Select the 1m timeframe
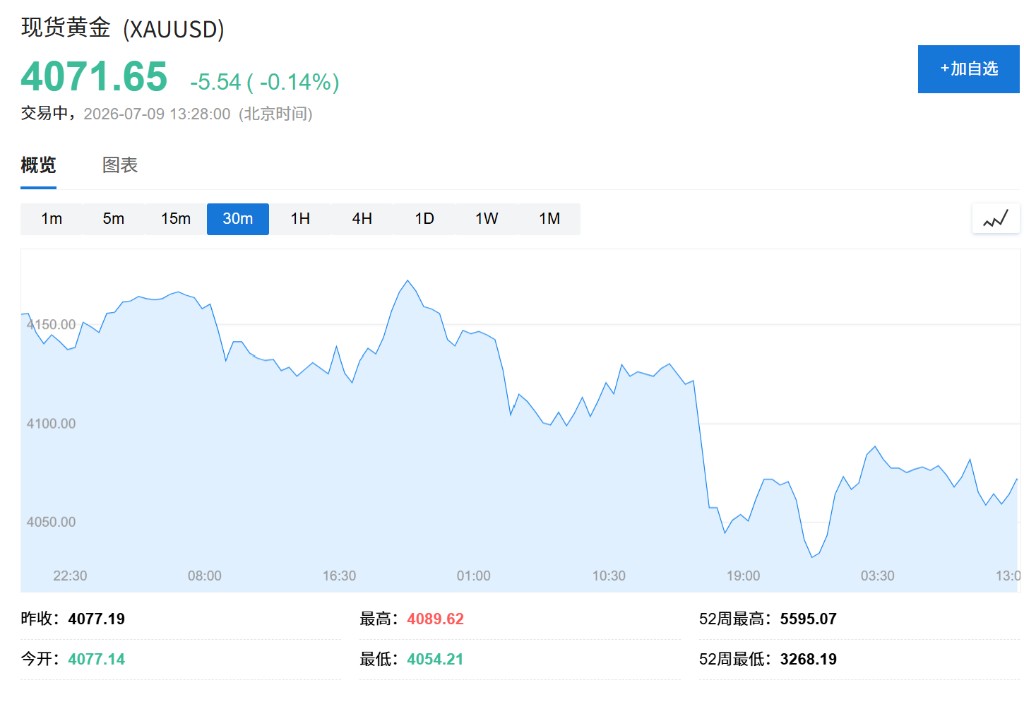1024x709 pixels. tap(52, 219)
